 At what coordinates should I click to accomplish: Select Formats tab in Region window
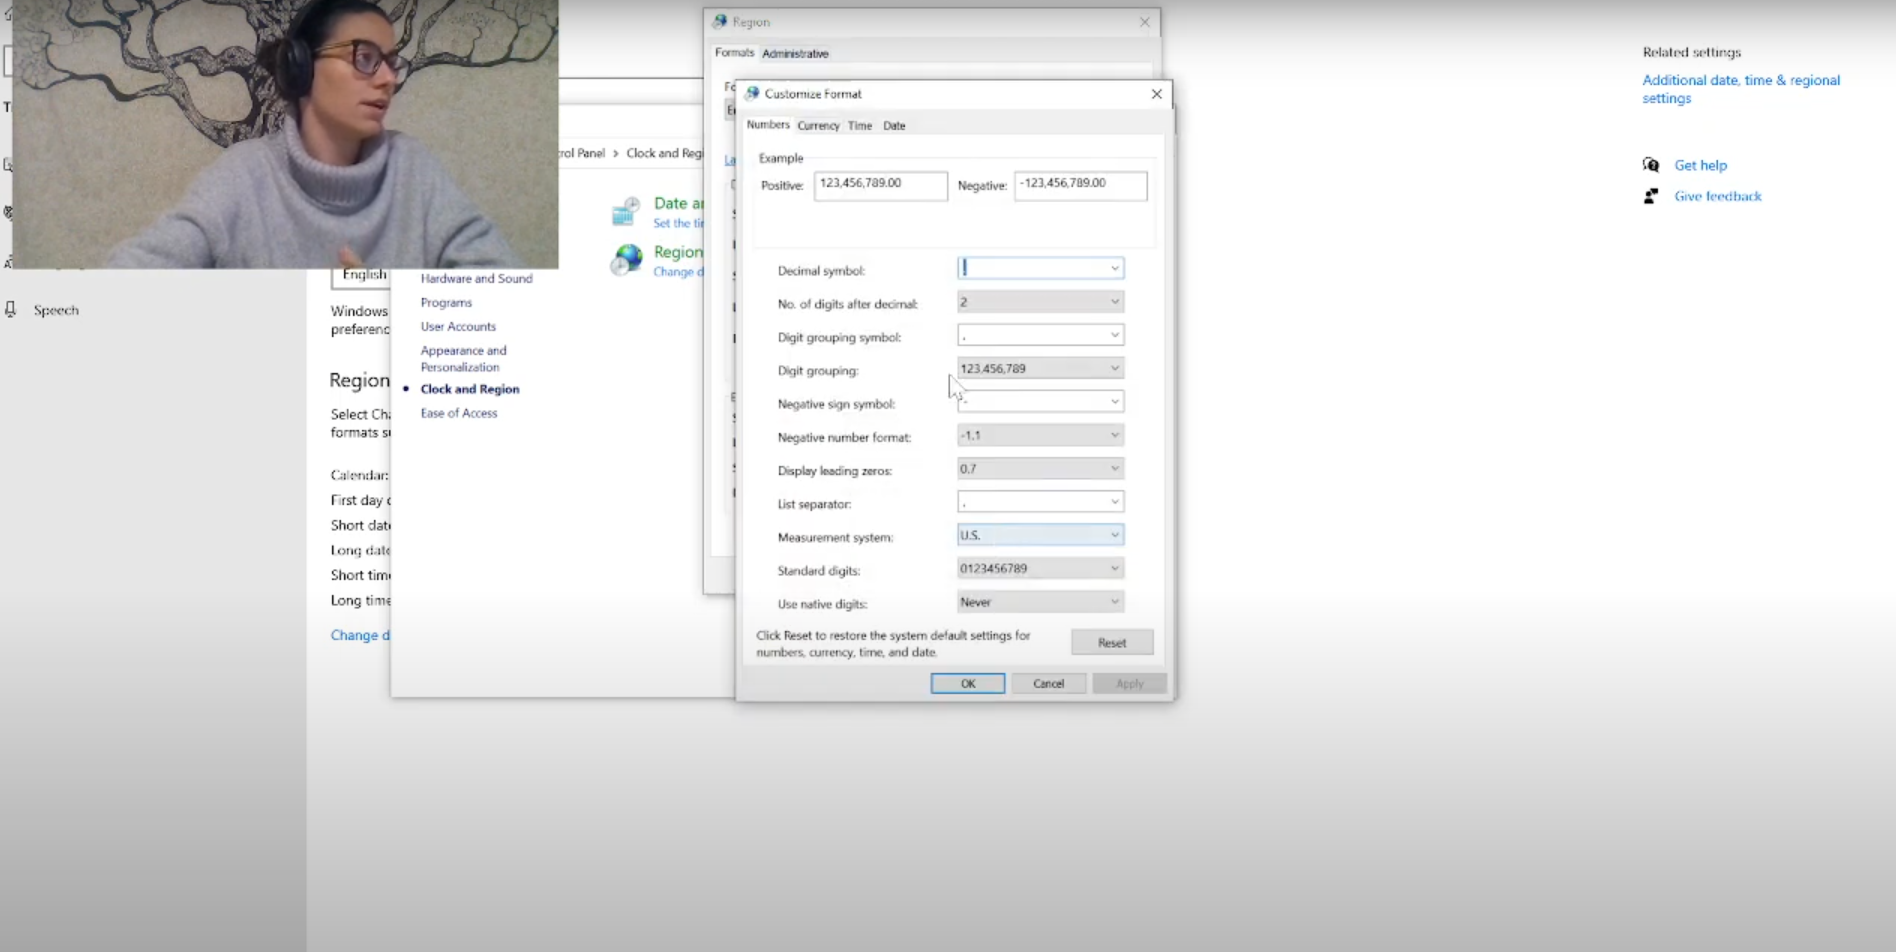pyautogui.click(x=734, y=53)
